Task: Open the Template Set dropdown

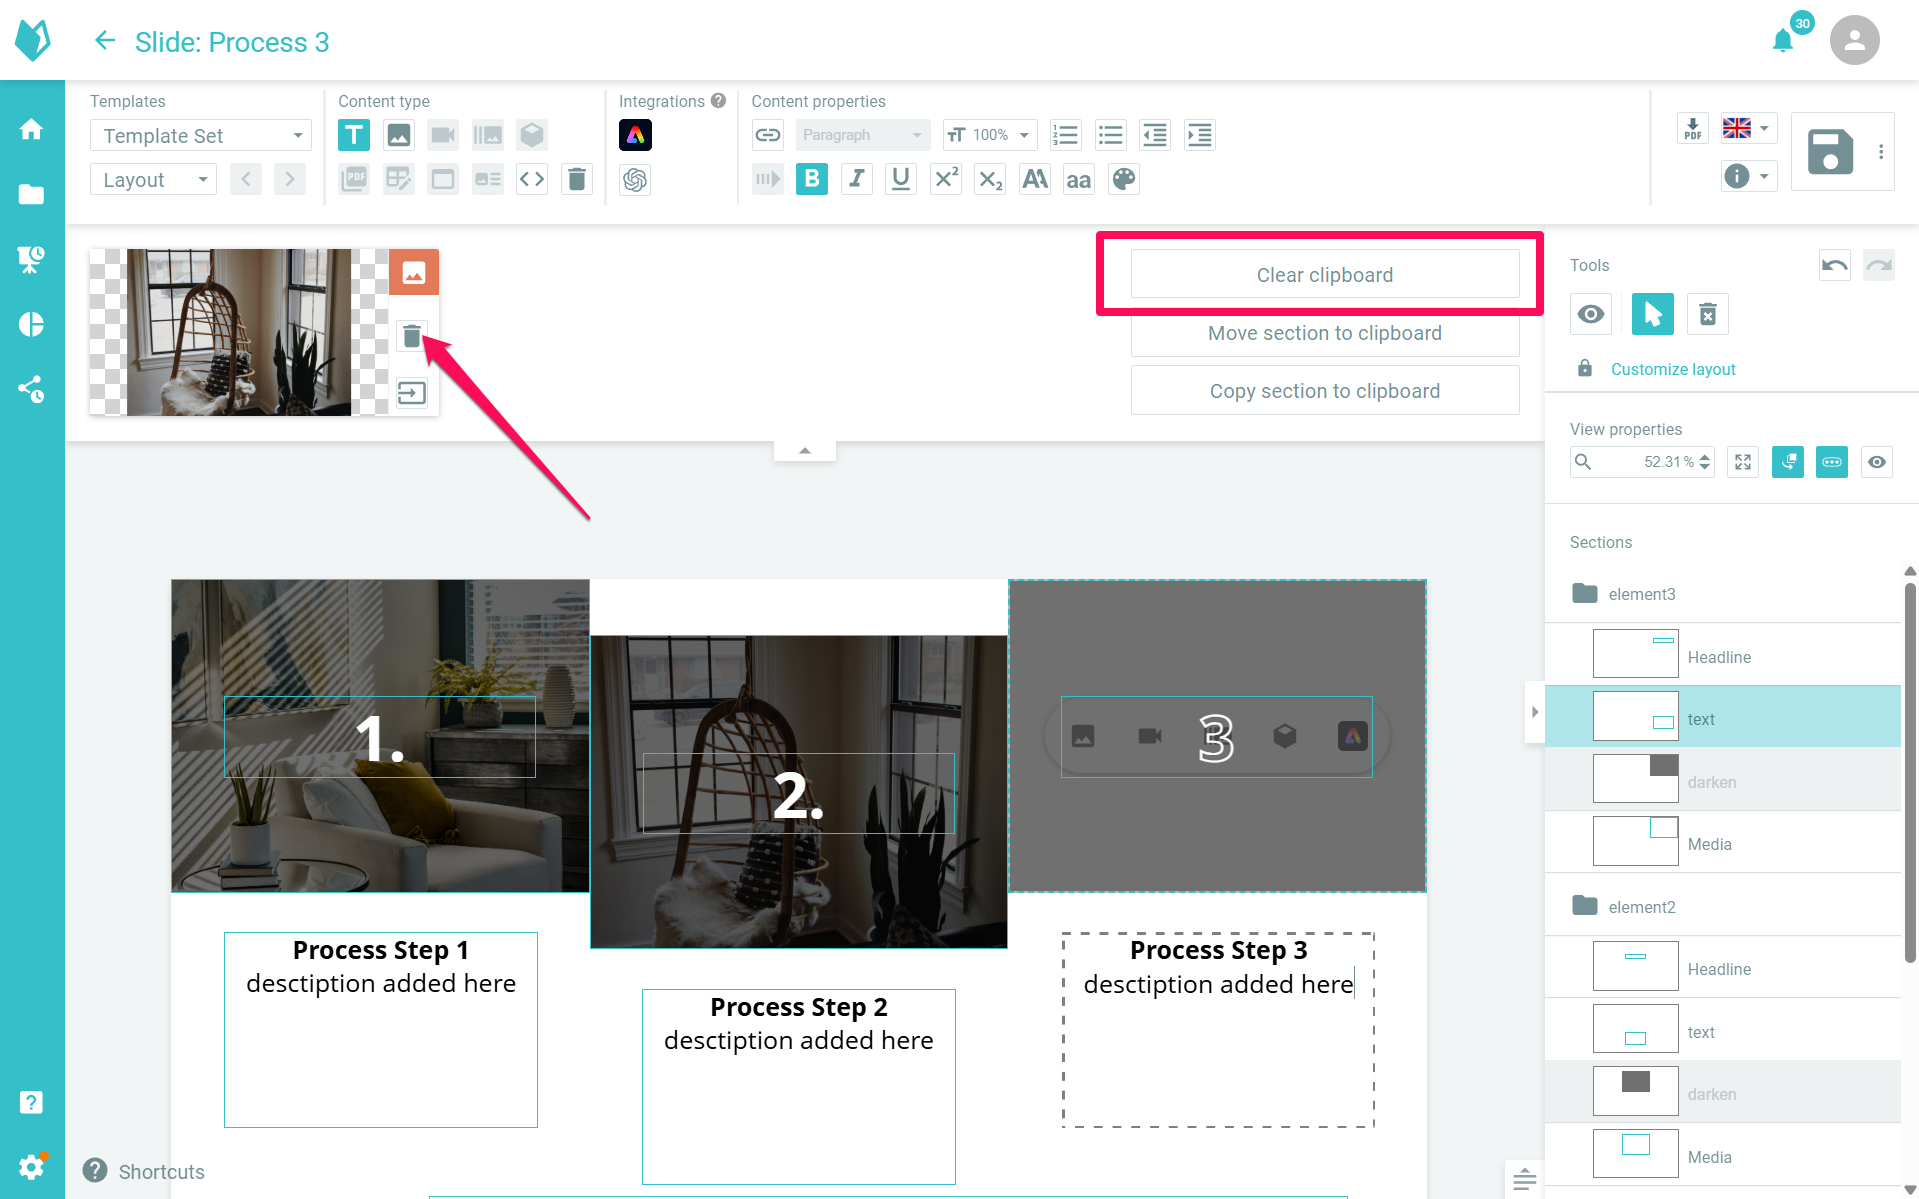Action: (201, 135)
